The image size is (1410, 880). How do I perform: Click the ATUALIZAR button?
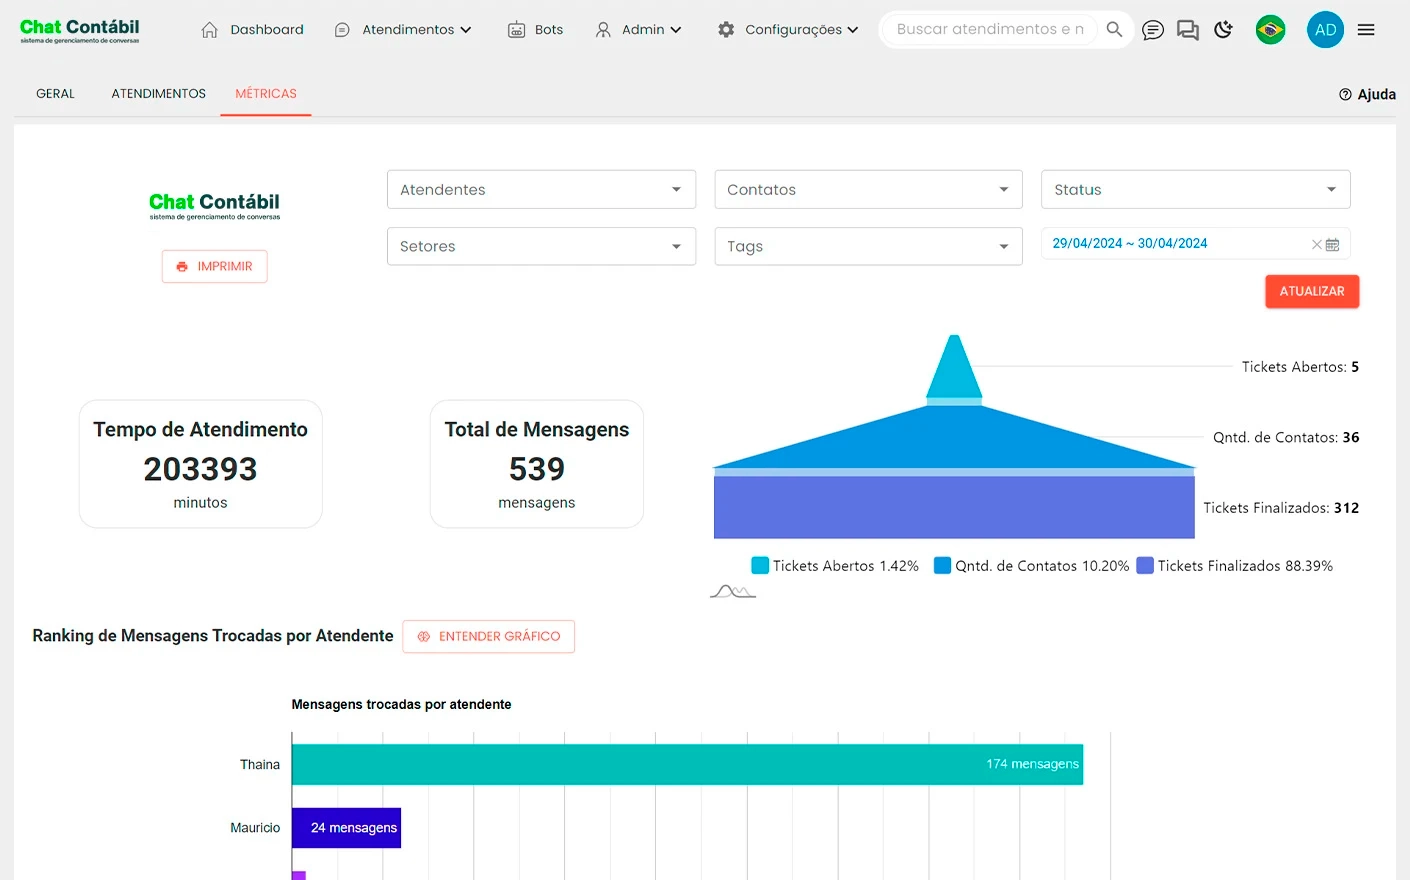1312,291
